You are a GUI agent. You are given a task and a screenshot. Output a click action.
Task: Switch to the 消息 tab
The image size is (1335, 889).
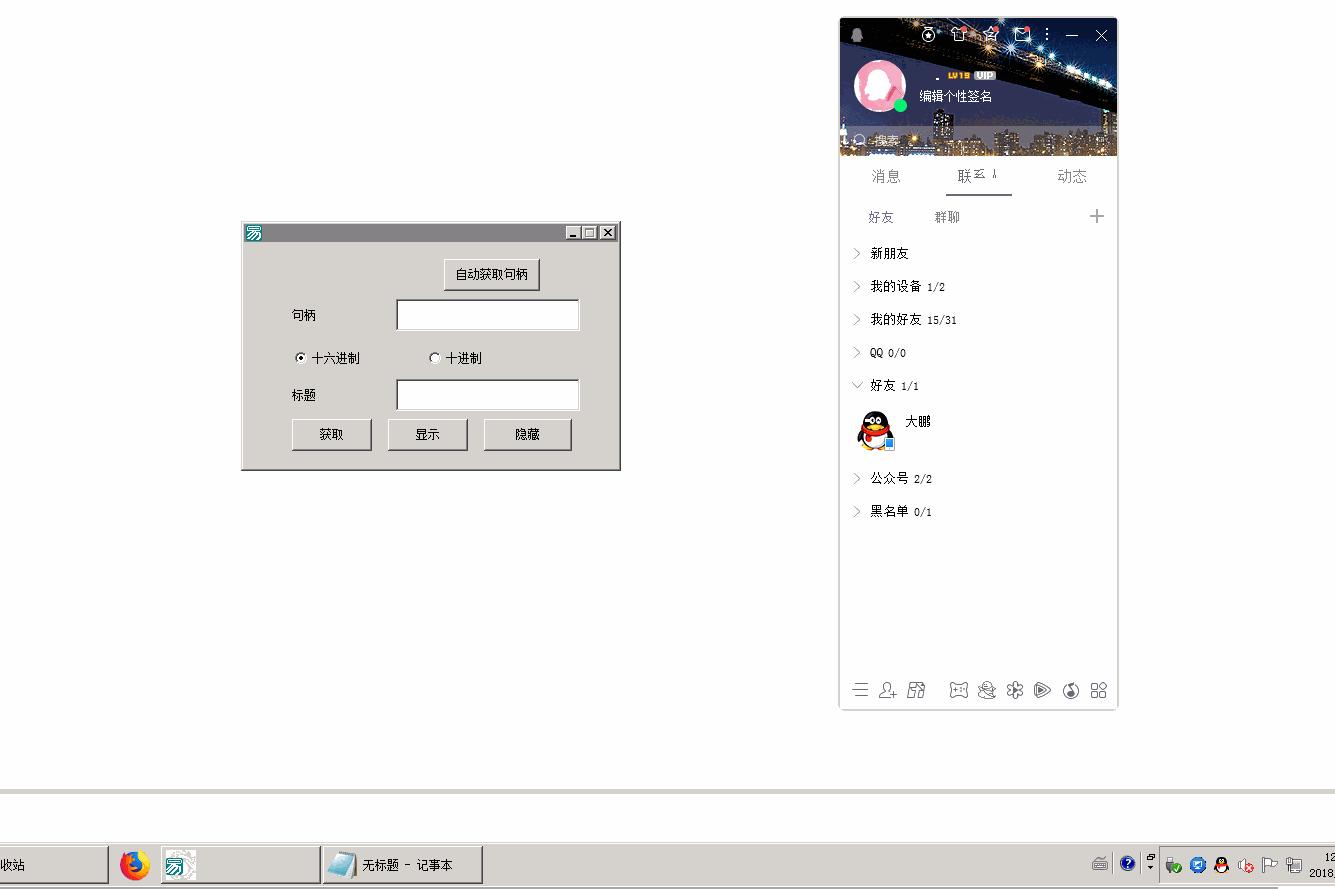tap(885, 176)
